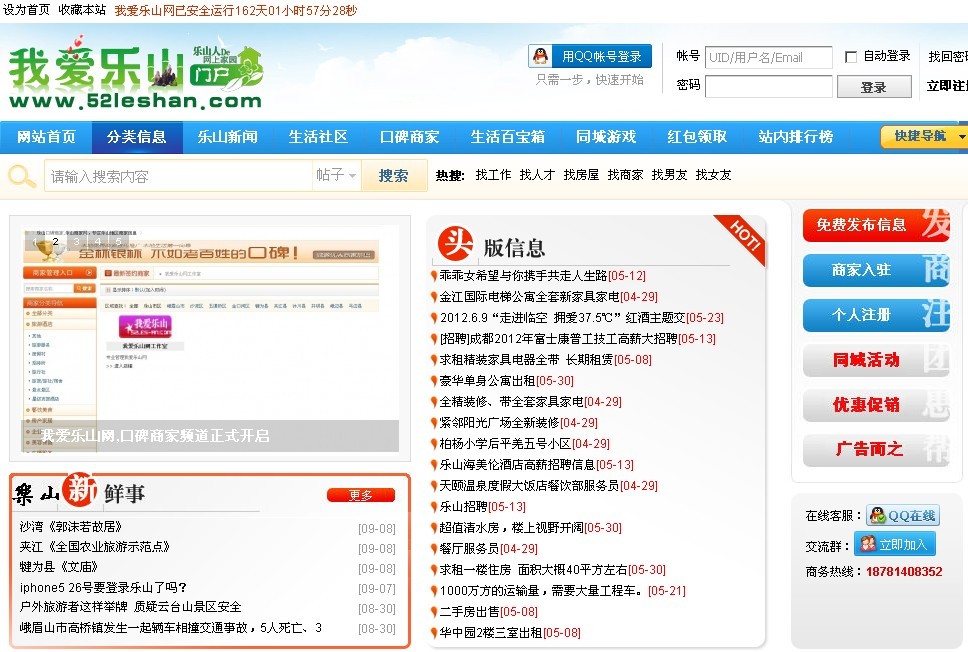Image resolution: width=968 pixels, height=652 pixels.
Task: Click hot search link 找女友
Action: coord(713,175)
